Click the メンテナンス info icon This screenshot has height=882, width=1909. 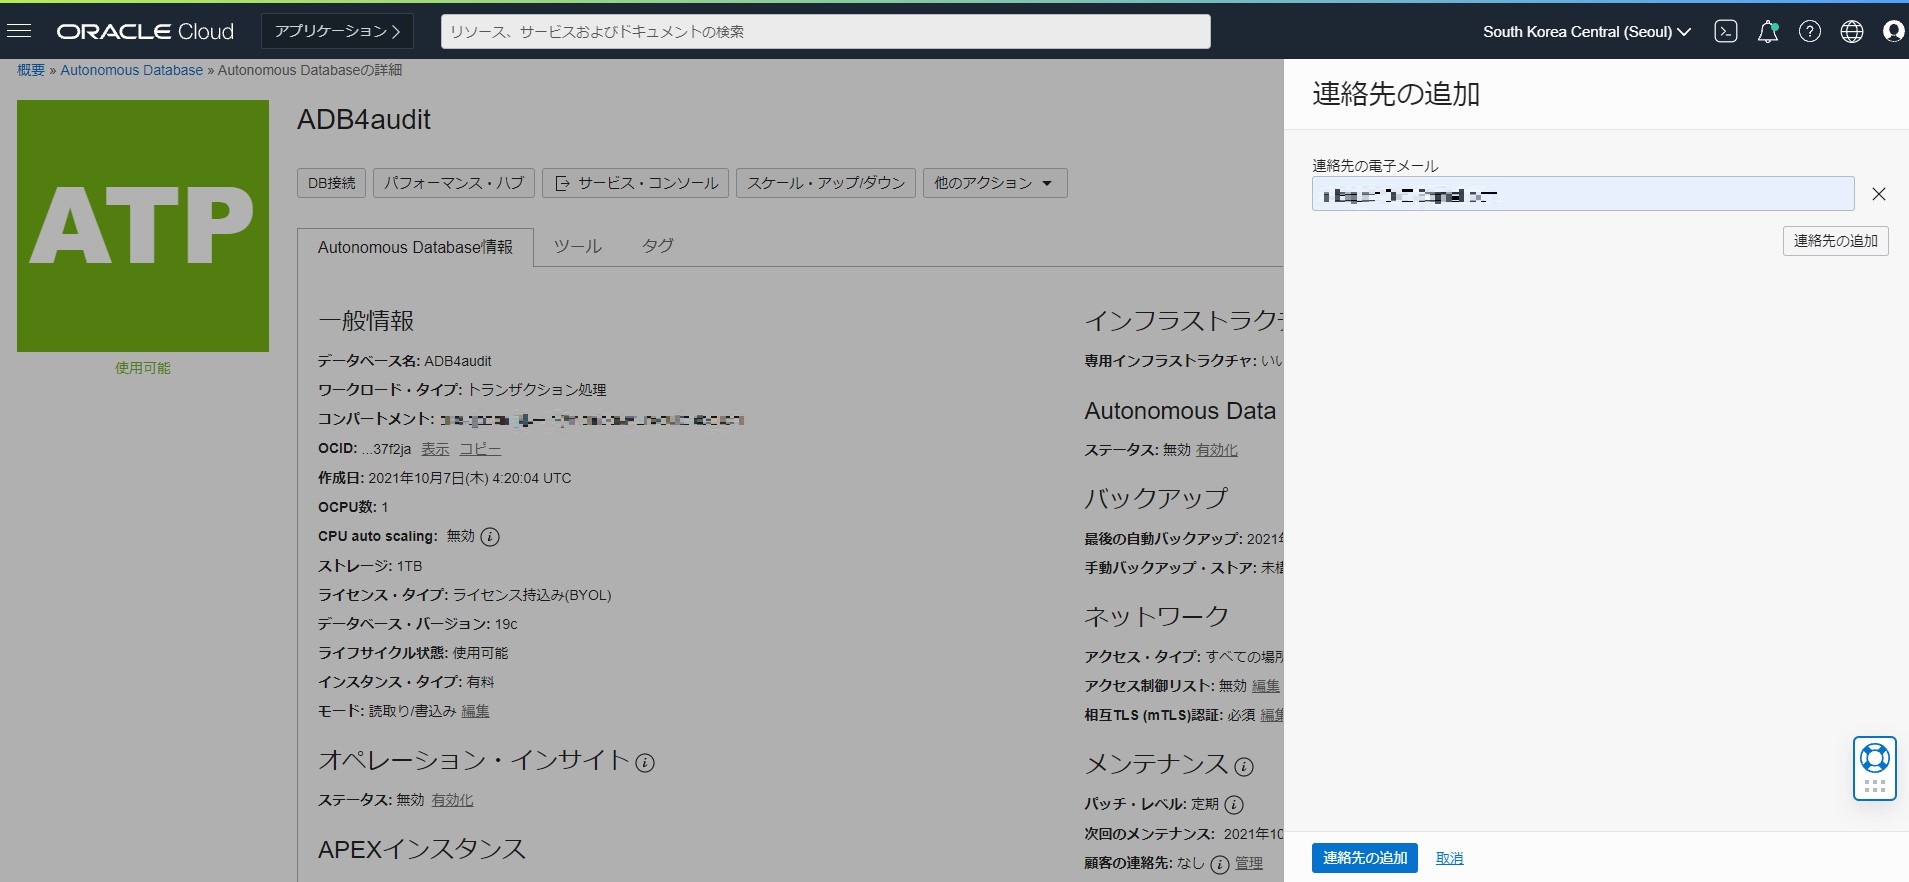point(1244,767)
